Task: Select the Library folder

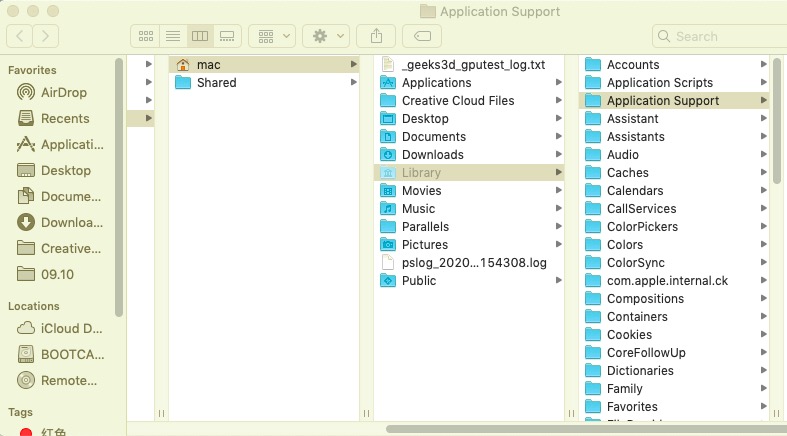Action: click(x=469, y=173)
